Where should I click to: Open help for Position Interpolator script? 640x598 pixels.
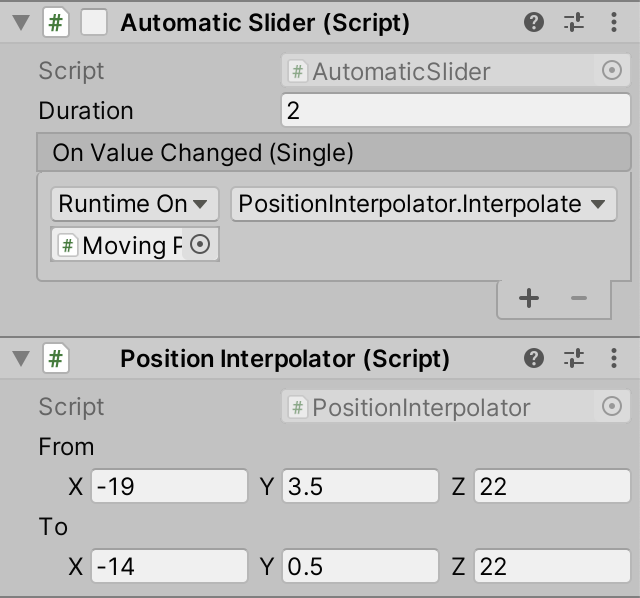[x=534, y=358]
